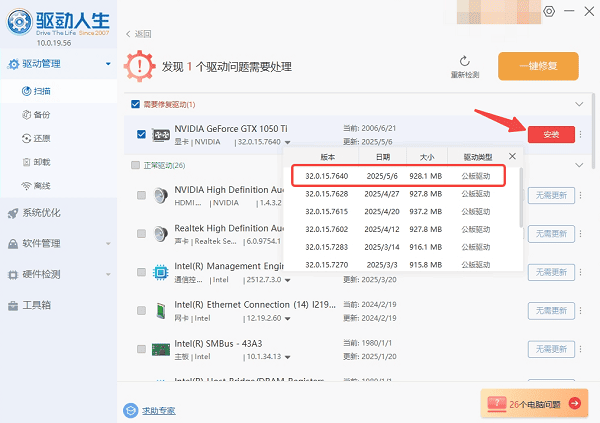Open 硬件检测 in the sidebar
The image size is (600, 423).
coord(59,274)
